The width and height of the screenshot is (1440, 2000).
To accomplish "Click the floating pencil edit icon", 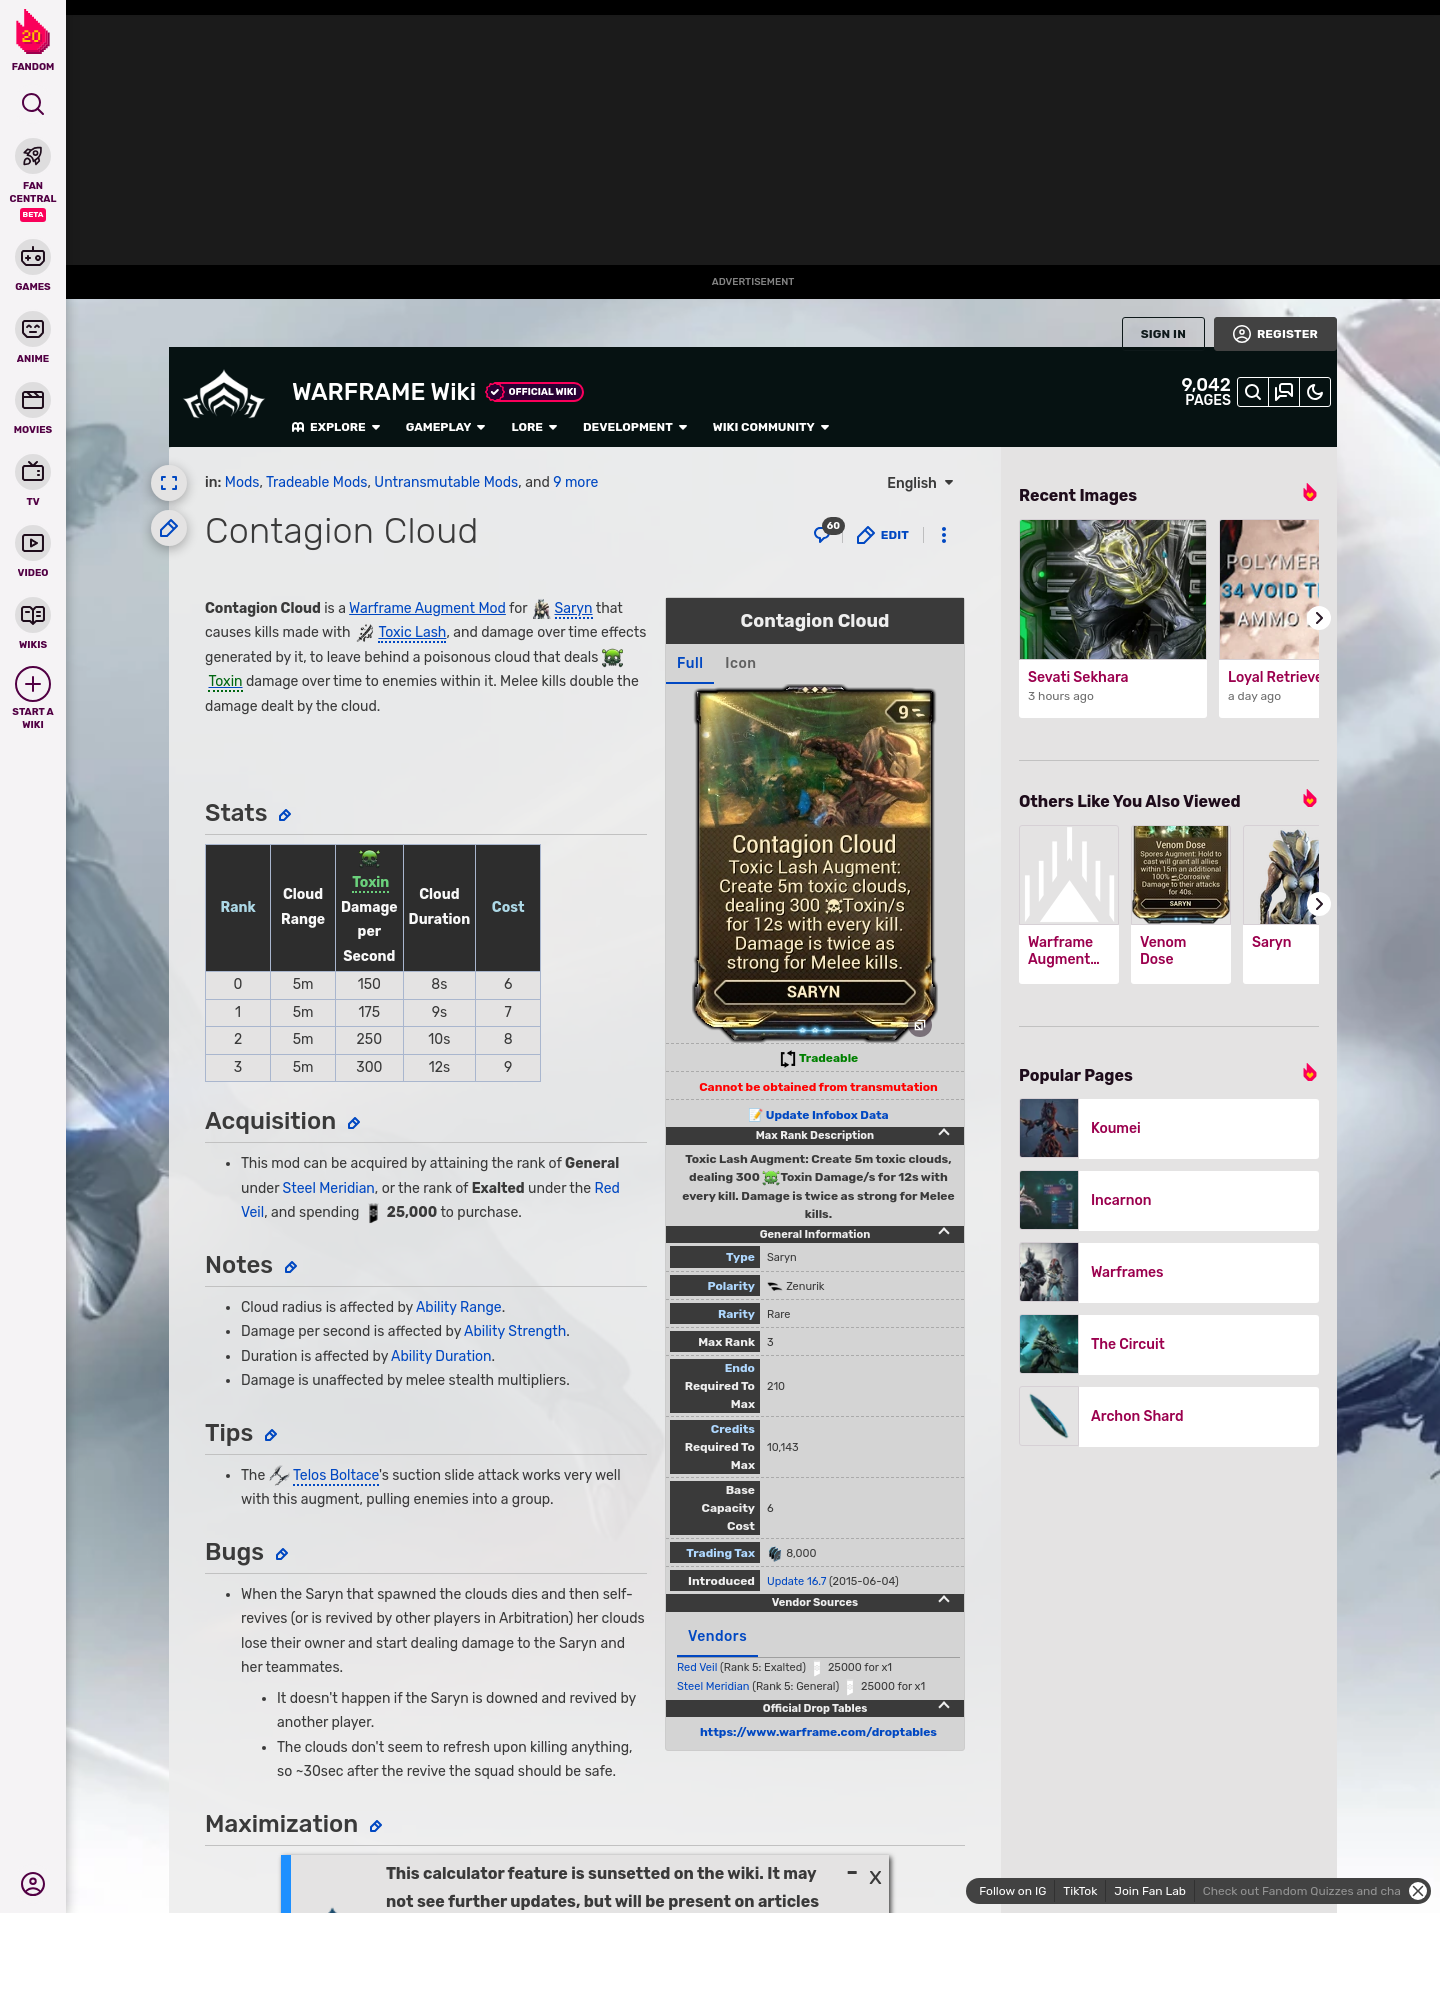I will click(x=169, y=528).
